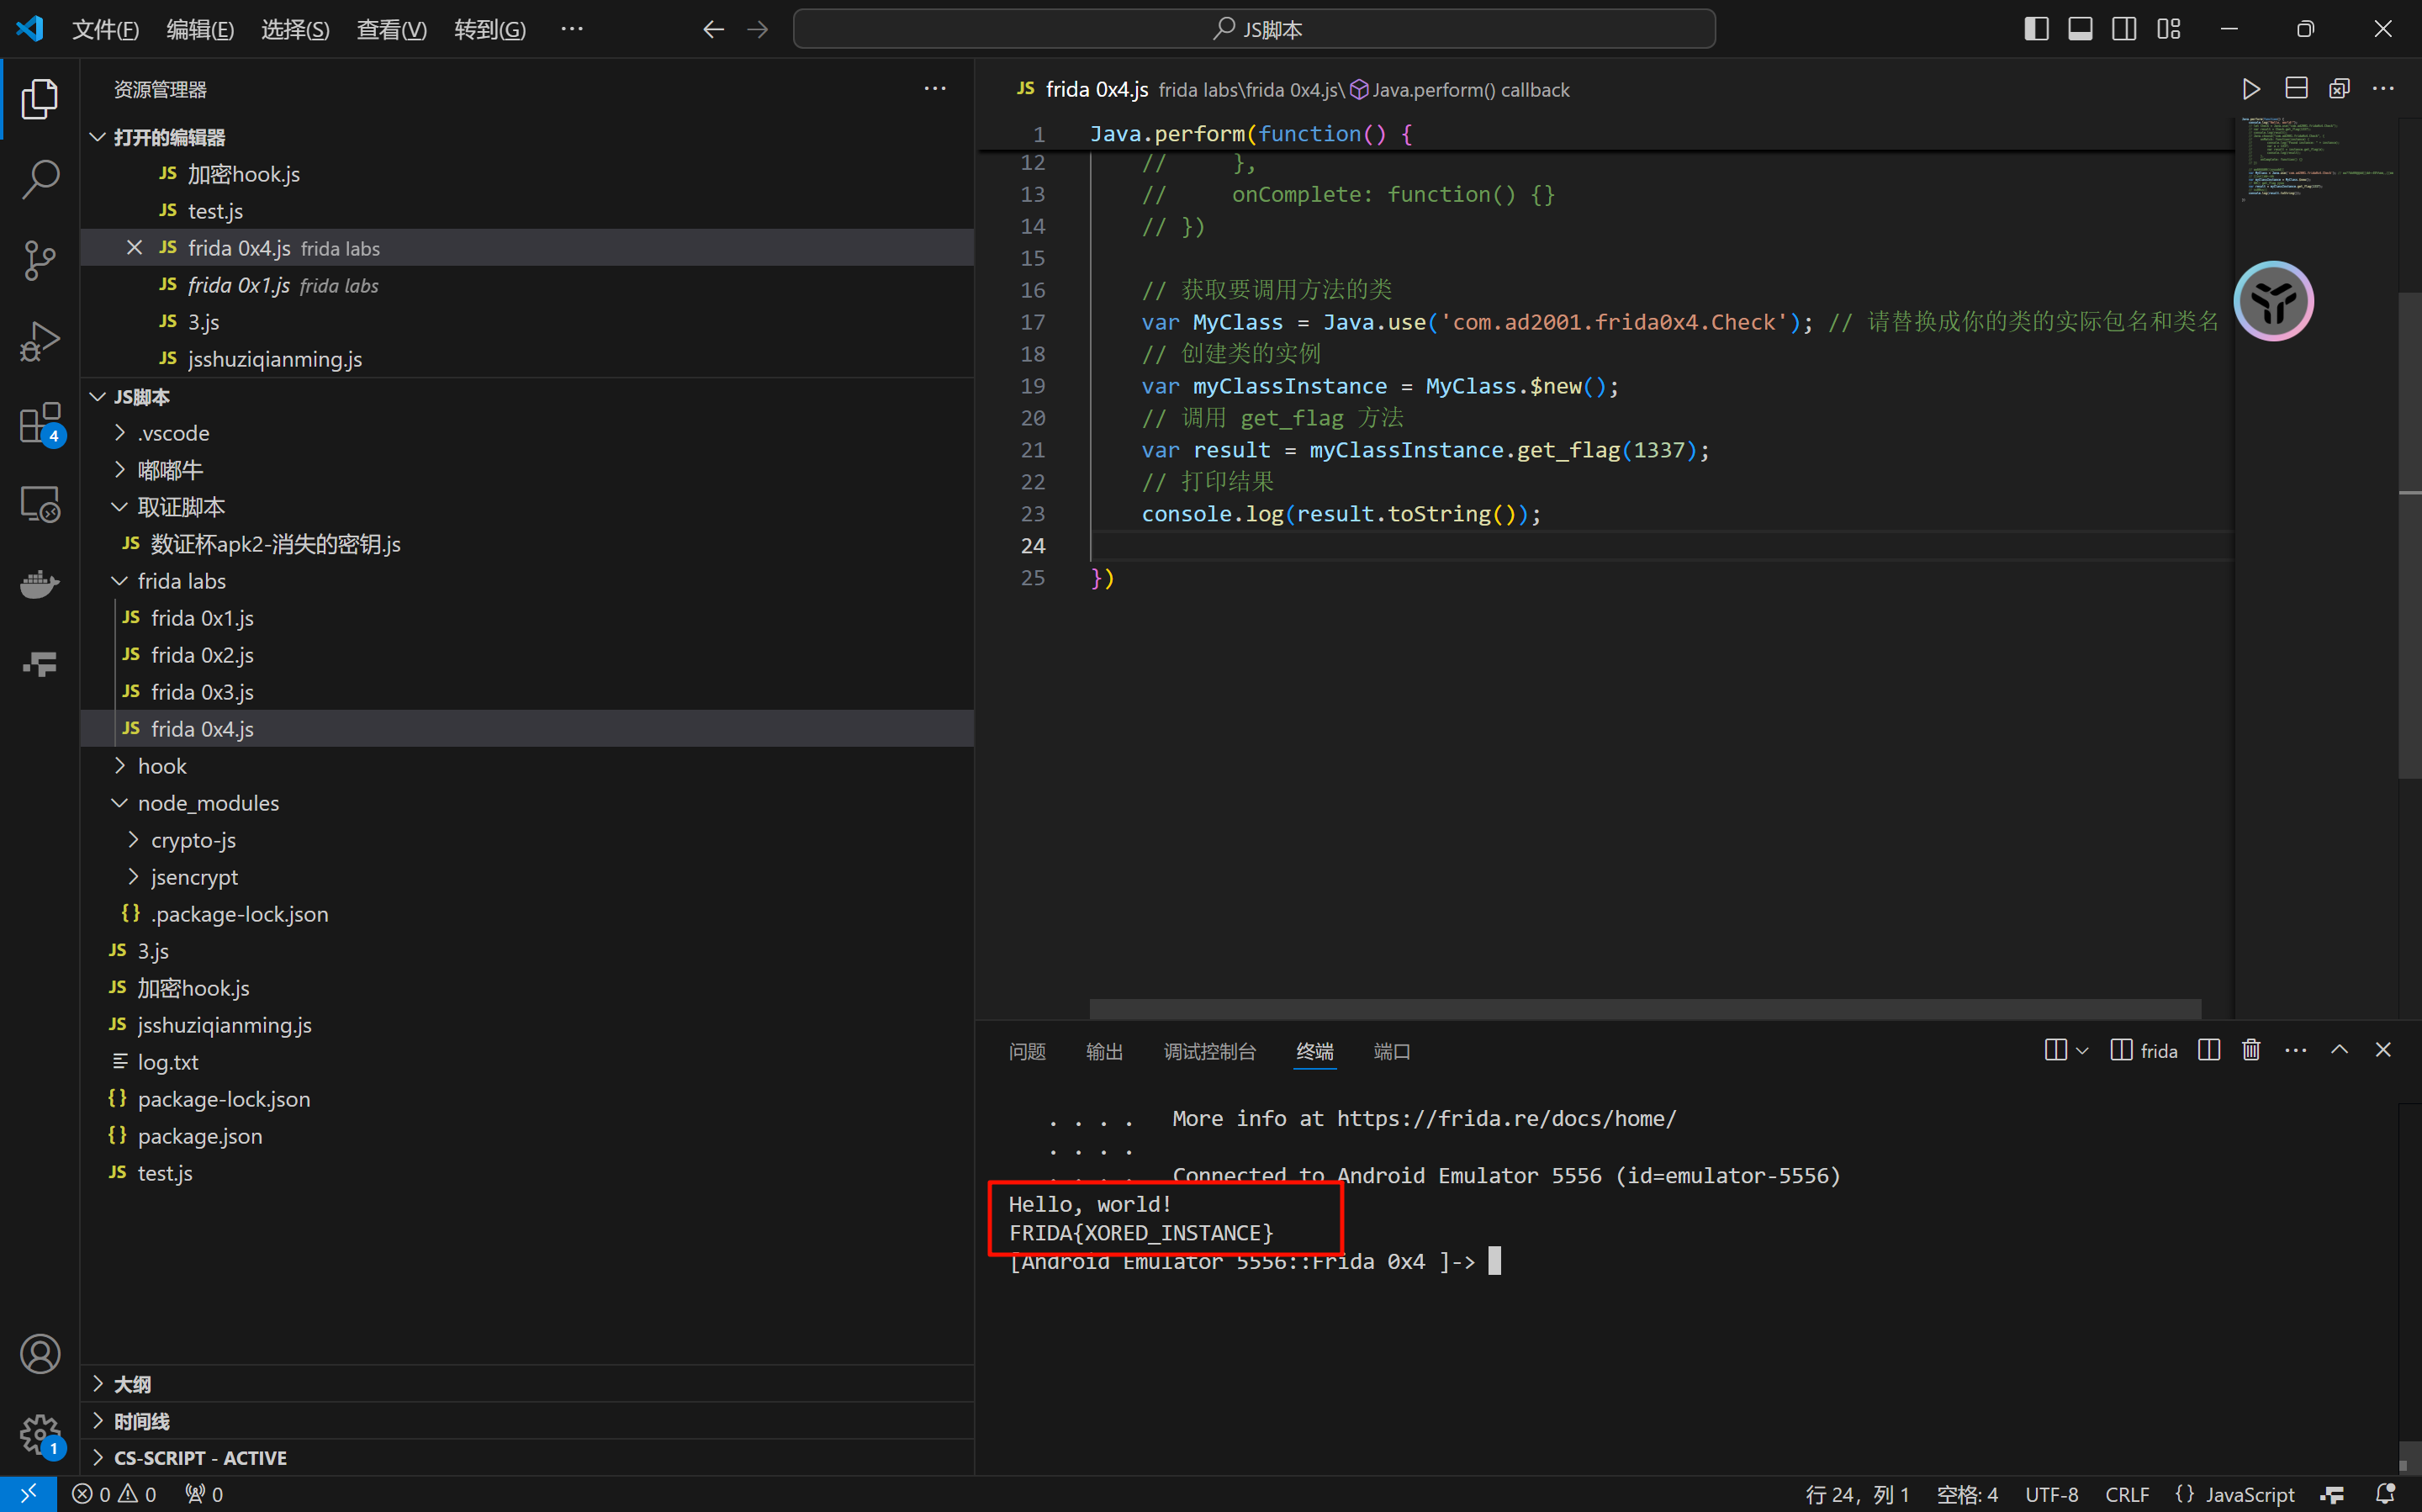
Task: Open Source Control view
Action: coord(40,260)
